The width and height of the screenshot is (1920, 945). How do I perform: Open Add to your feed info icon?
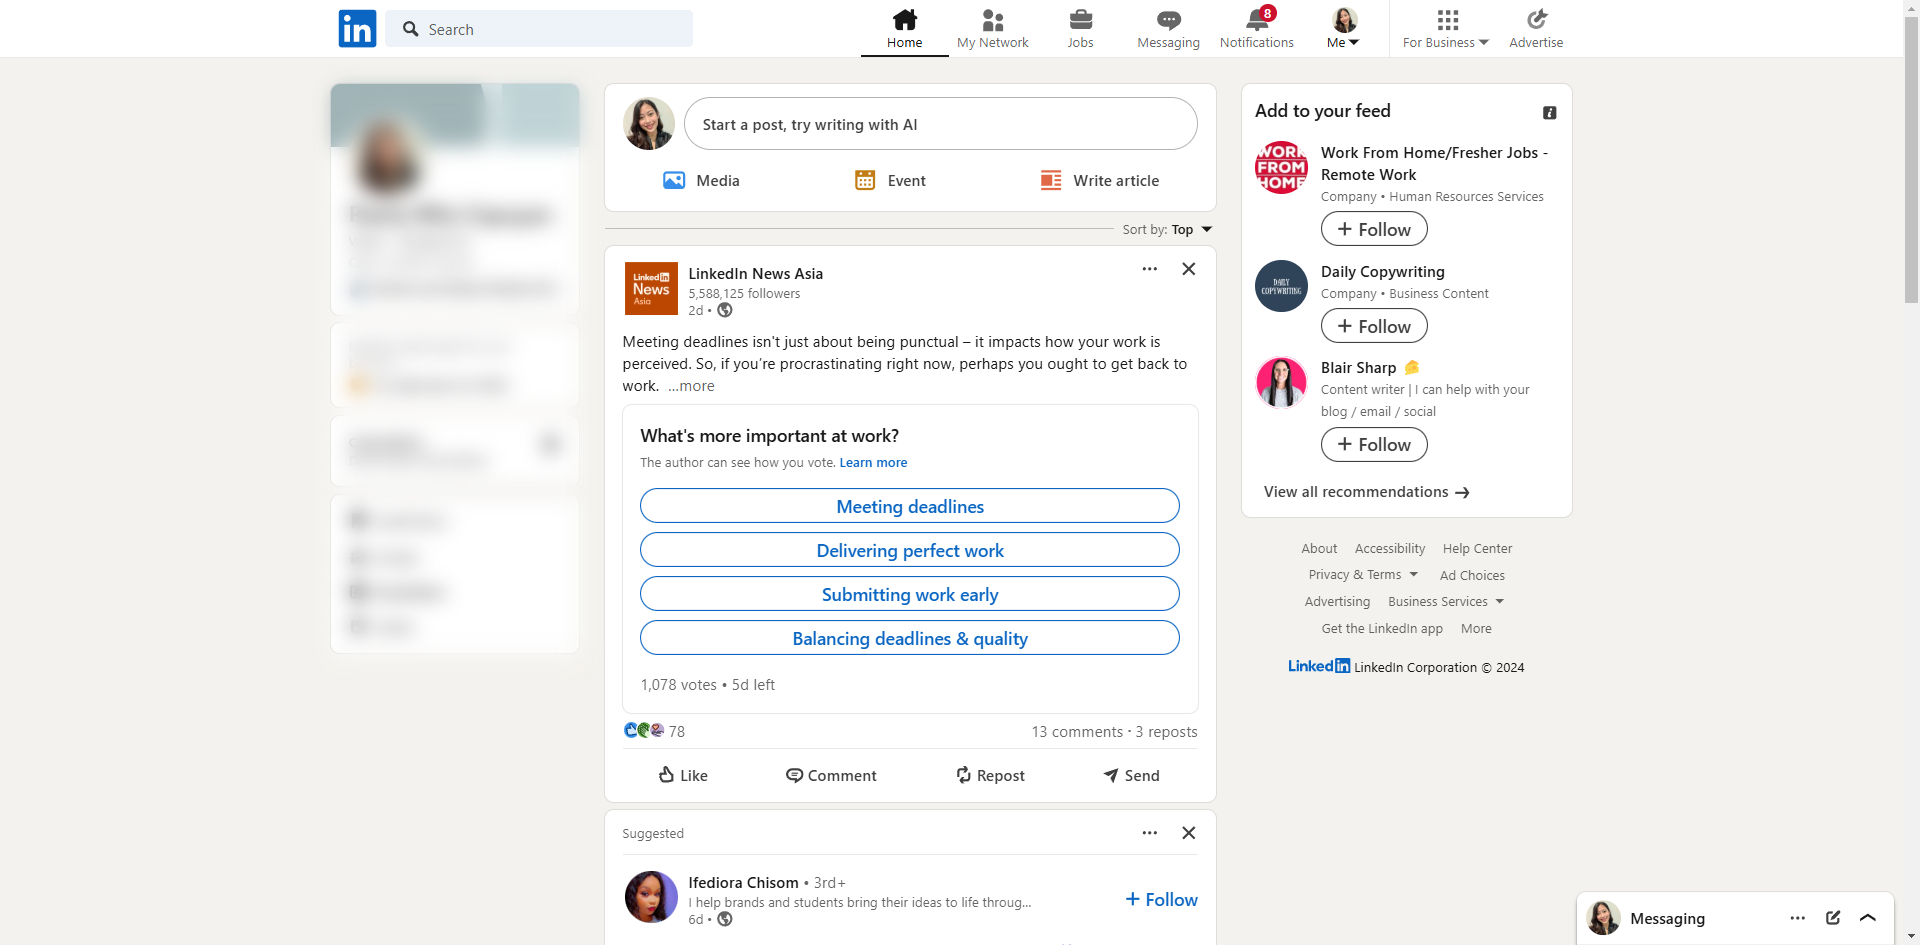(1550, 113)
